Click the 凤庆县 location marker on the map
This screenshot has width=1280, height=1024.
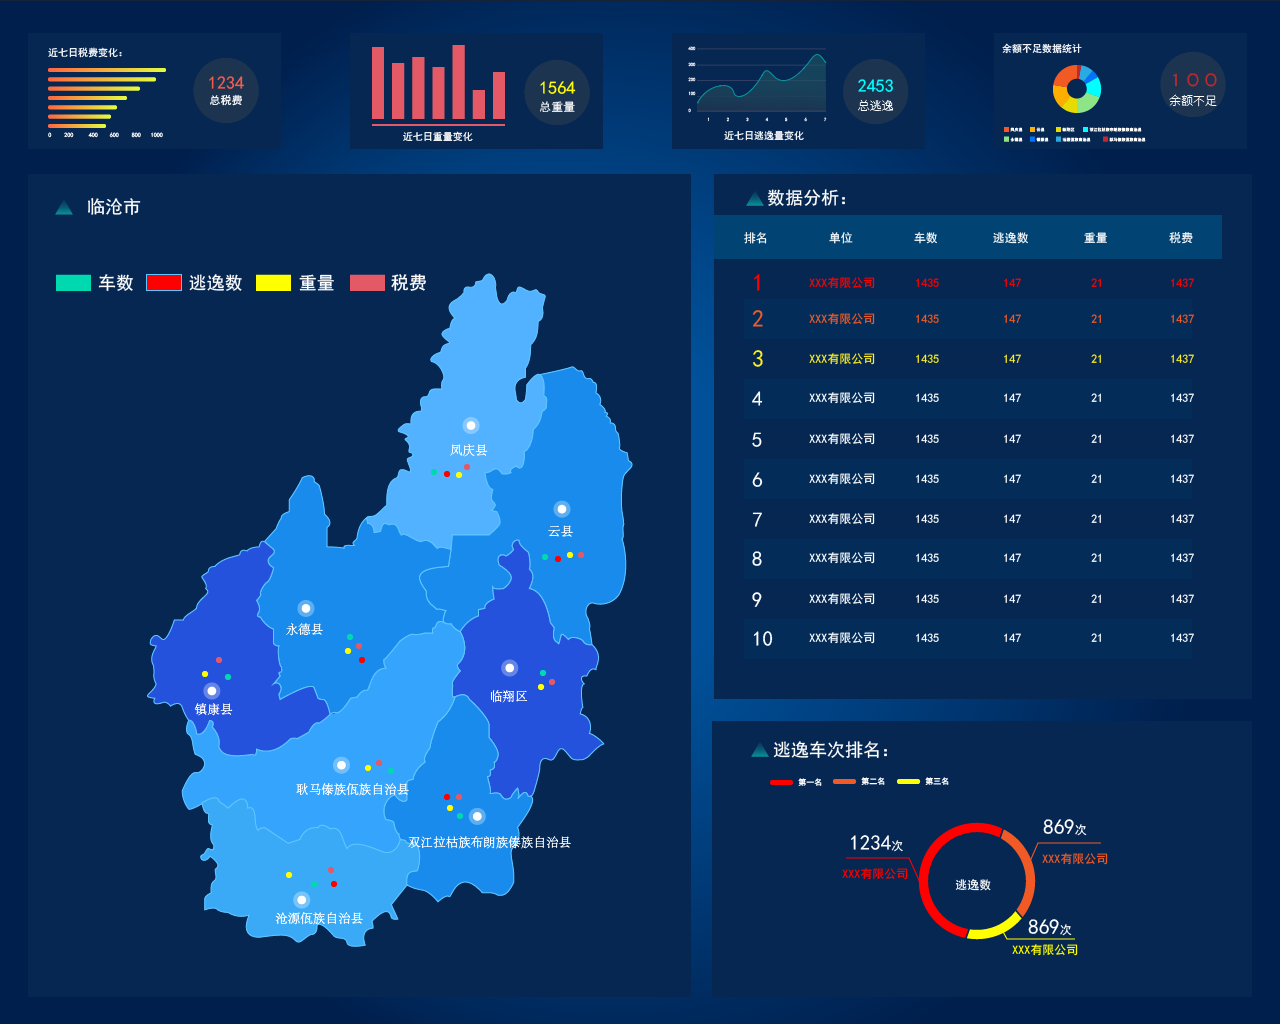click(x=471, y=426)
